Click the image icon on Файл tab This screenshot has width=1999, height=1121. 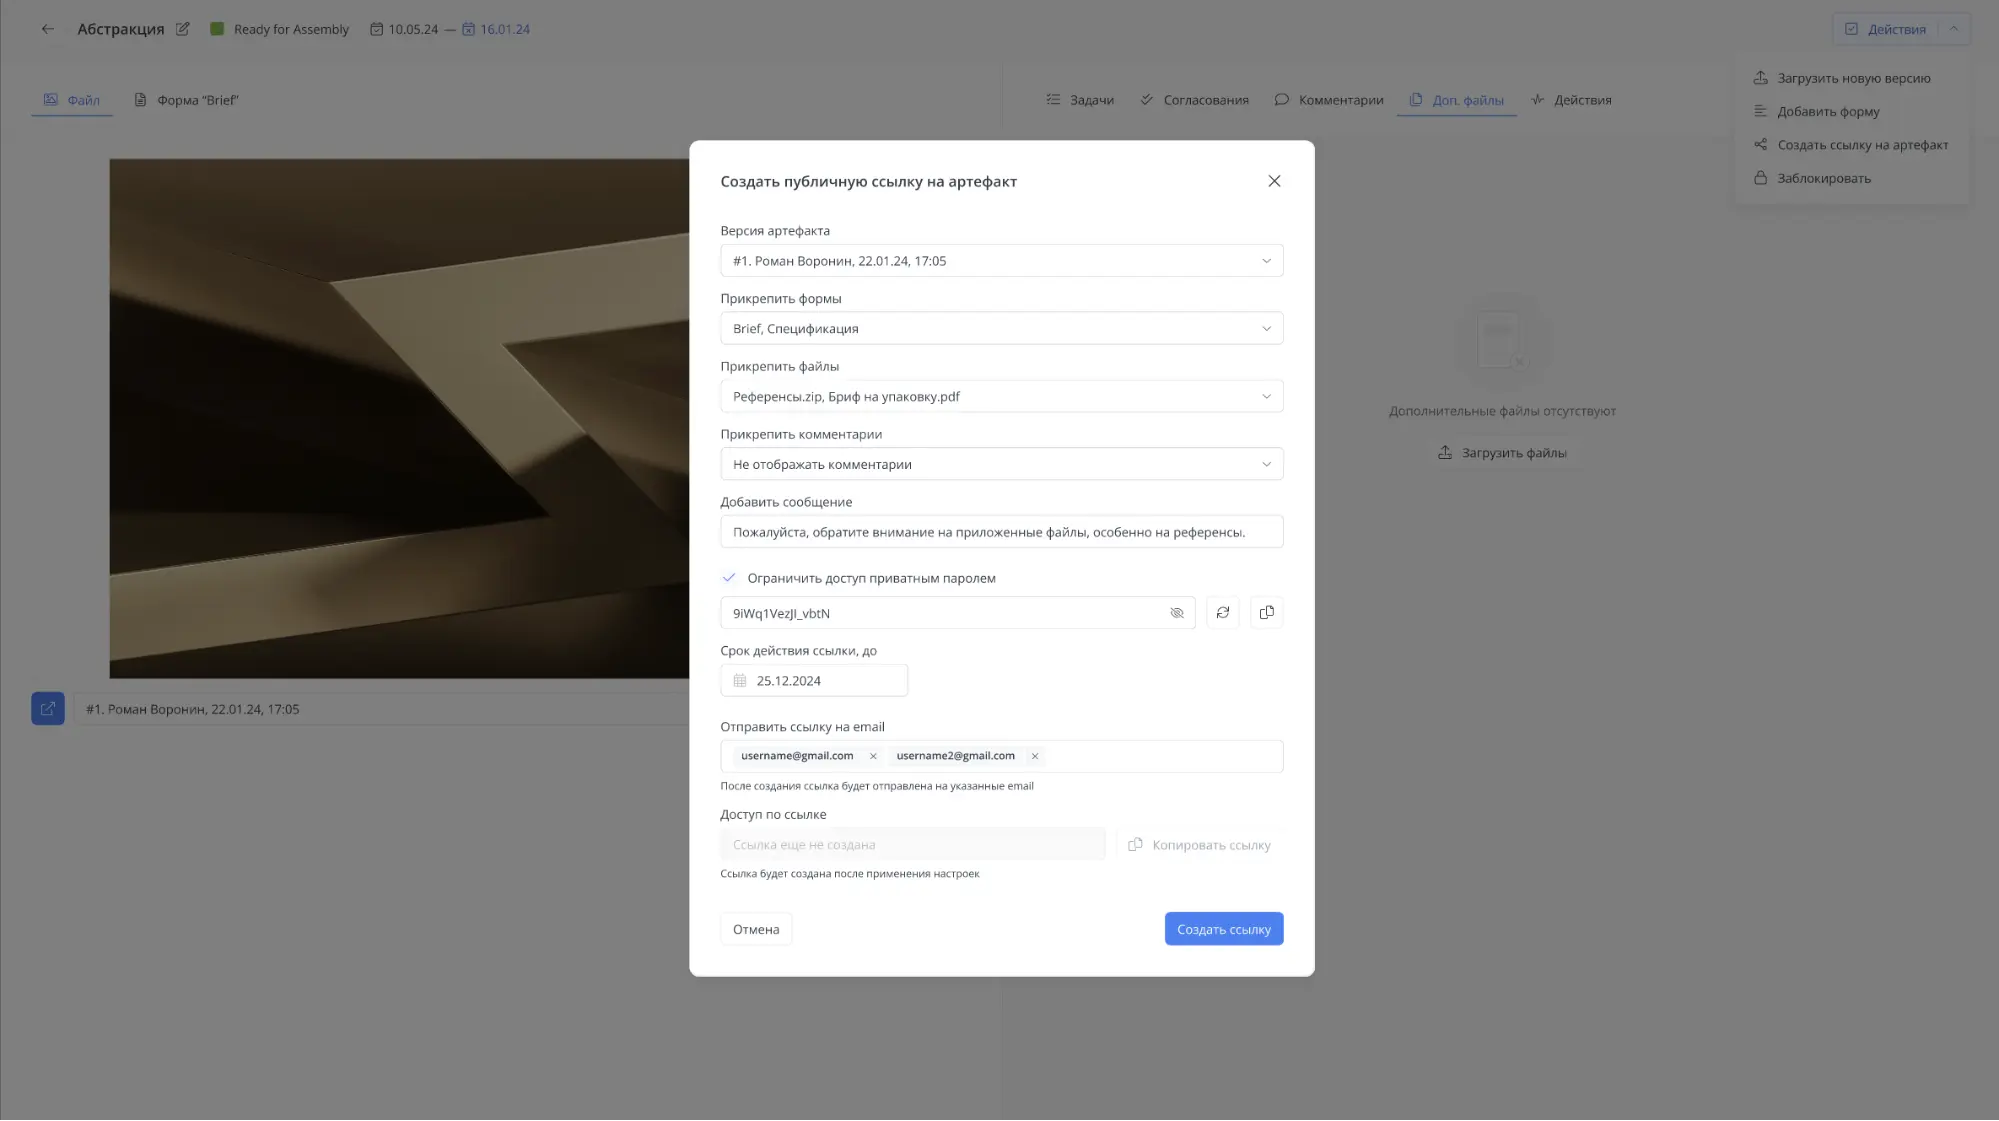[50, 100]
